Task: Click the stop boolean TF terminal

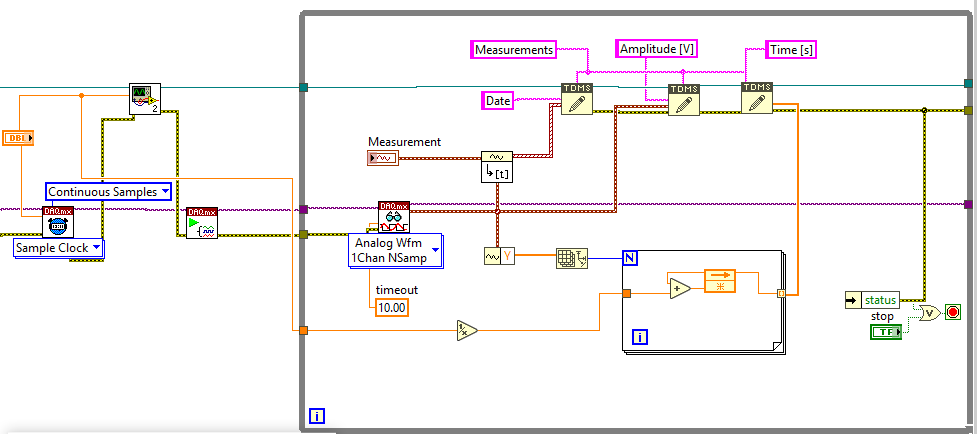Action: coord(886,333)
